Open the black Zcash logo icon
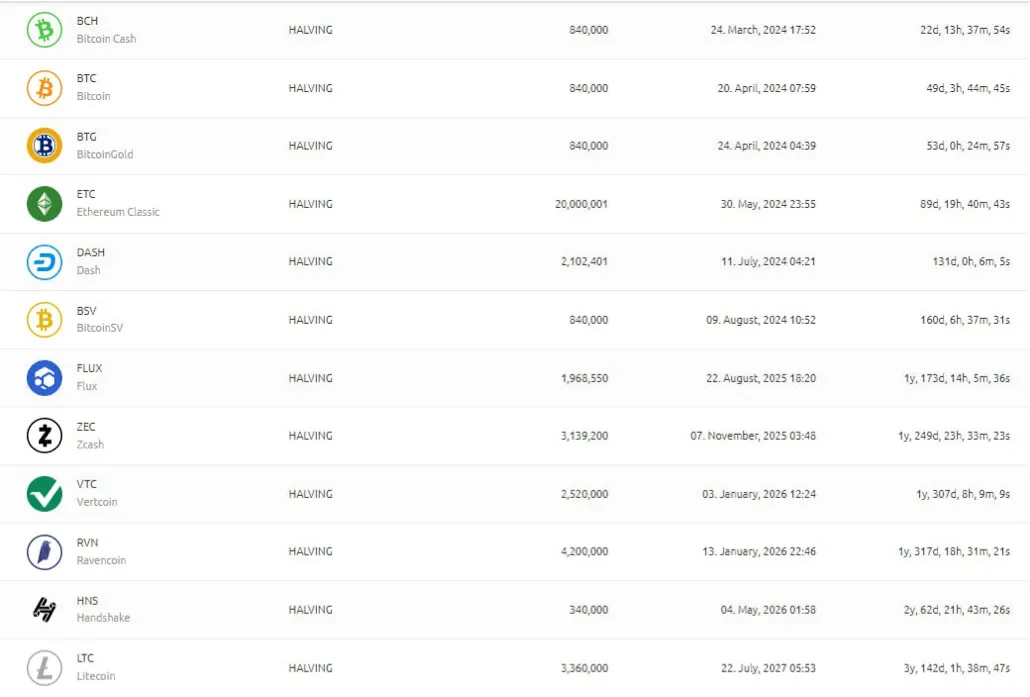Image resolution: width=1030 pixels, height=697 pixels. pos(44,436)
